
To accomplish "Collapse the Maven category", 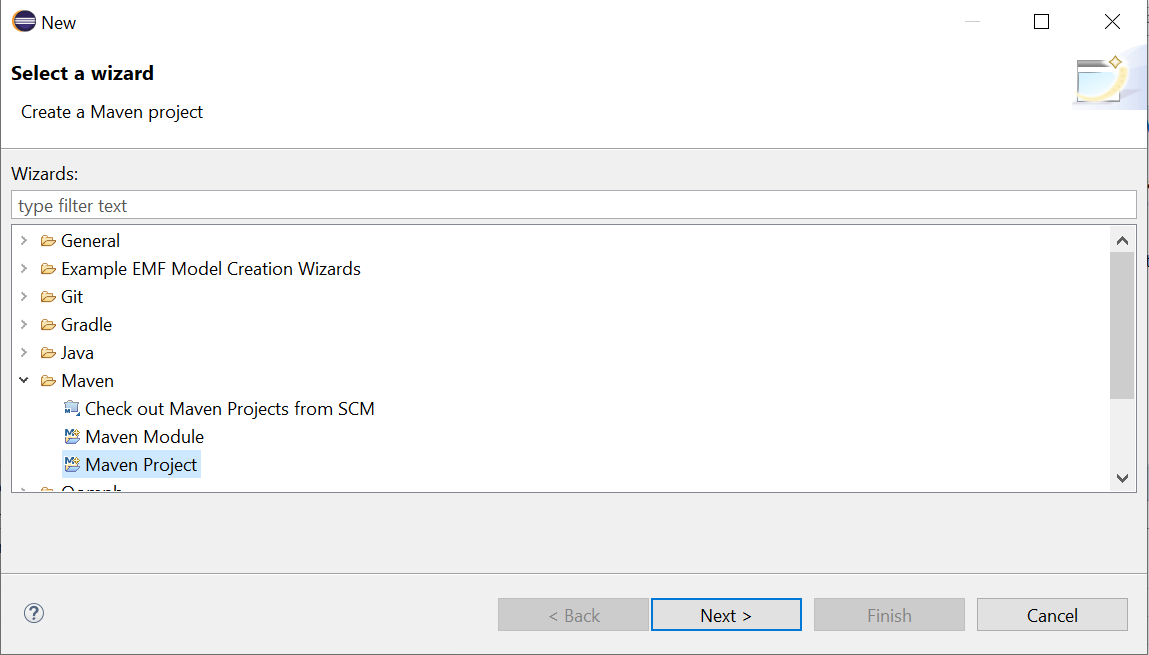I will tap(23, 380).
